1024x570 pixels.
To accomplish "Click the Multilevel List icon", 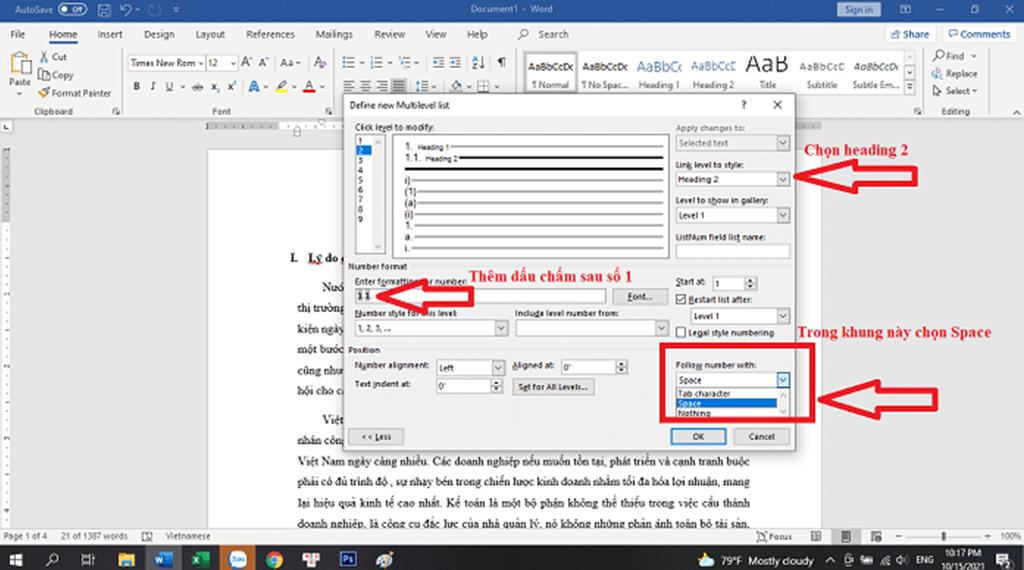I will (405, 63).
